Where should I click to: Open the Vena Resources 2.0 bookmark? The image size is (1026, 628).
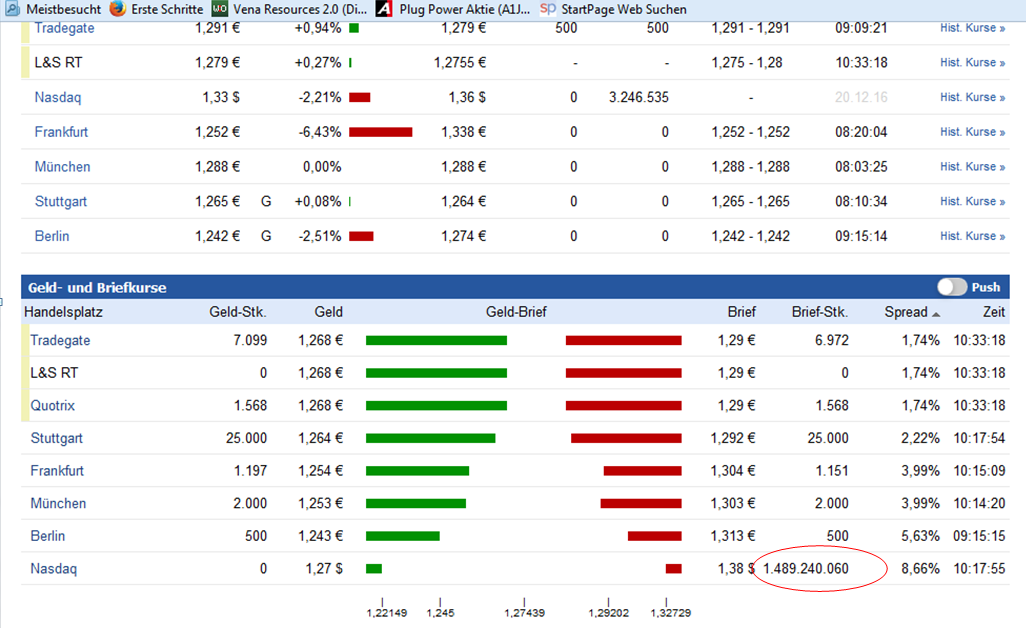291,9
